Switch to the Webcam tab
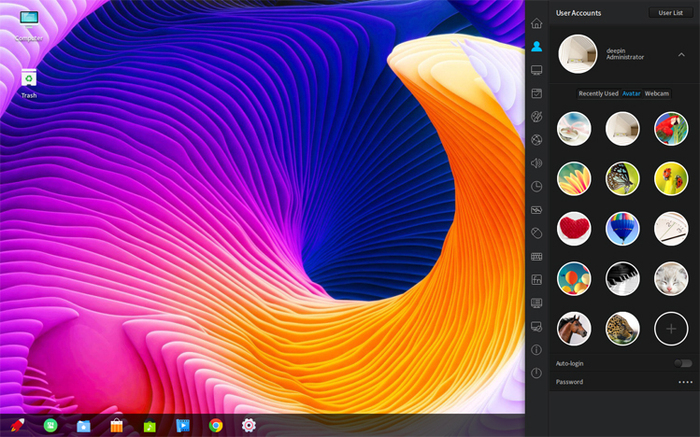The width and height of the screenshot is (700, 437). 657,93
